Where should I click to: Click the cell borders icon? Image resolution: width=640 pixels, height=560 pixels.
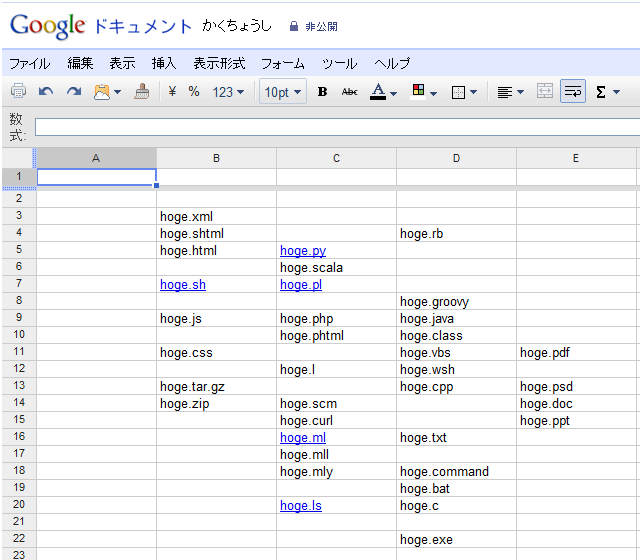[x=458, y=92]
